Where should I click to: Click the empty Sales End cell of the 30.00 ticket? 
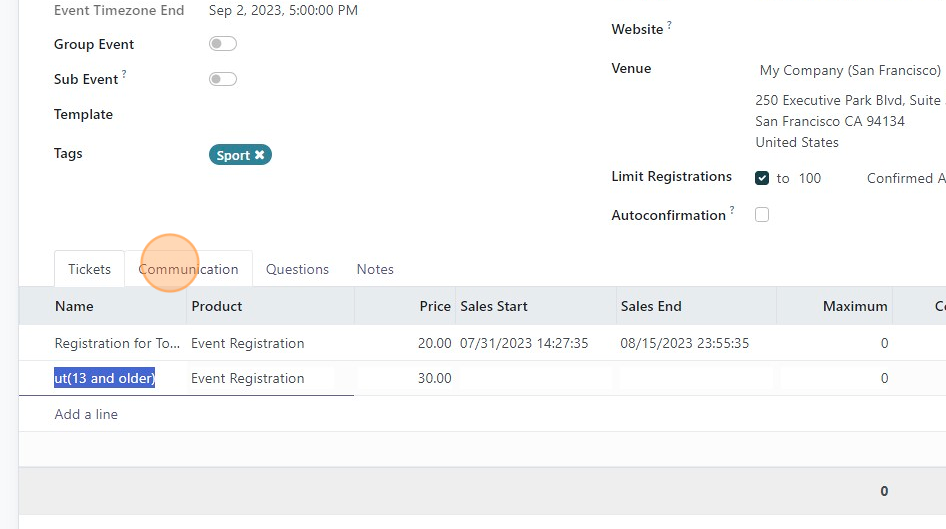(x=696, y=378)
